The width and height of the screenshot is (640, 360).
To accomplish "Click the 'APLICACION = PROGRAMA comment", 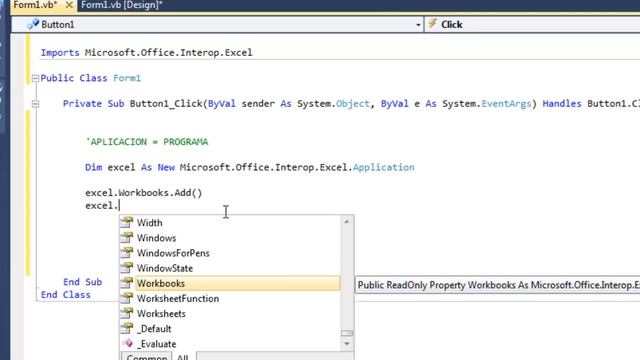I will pos(147,142).
